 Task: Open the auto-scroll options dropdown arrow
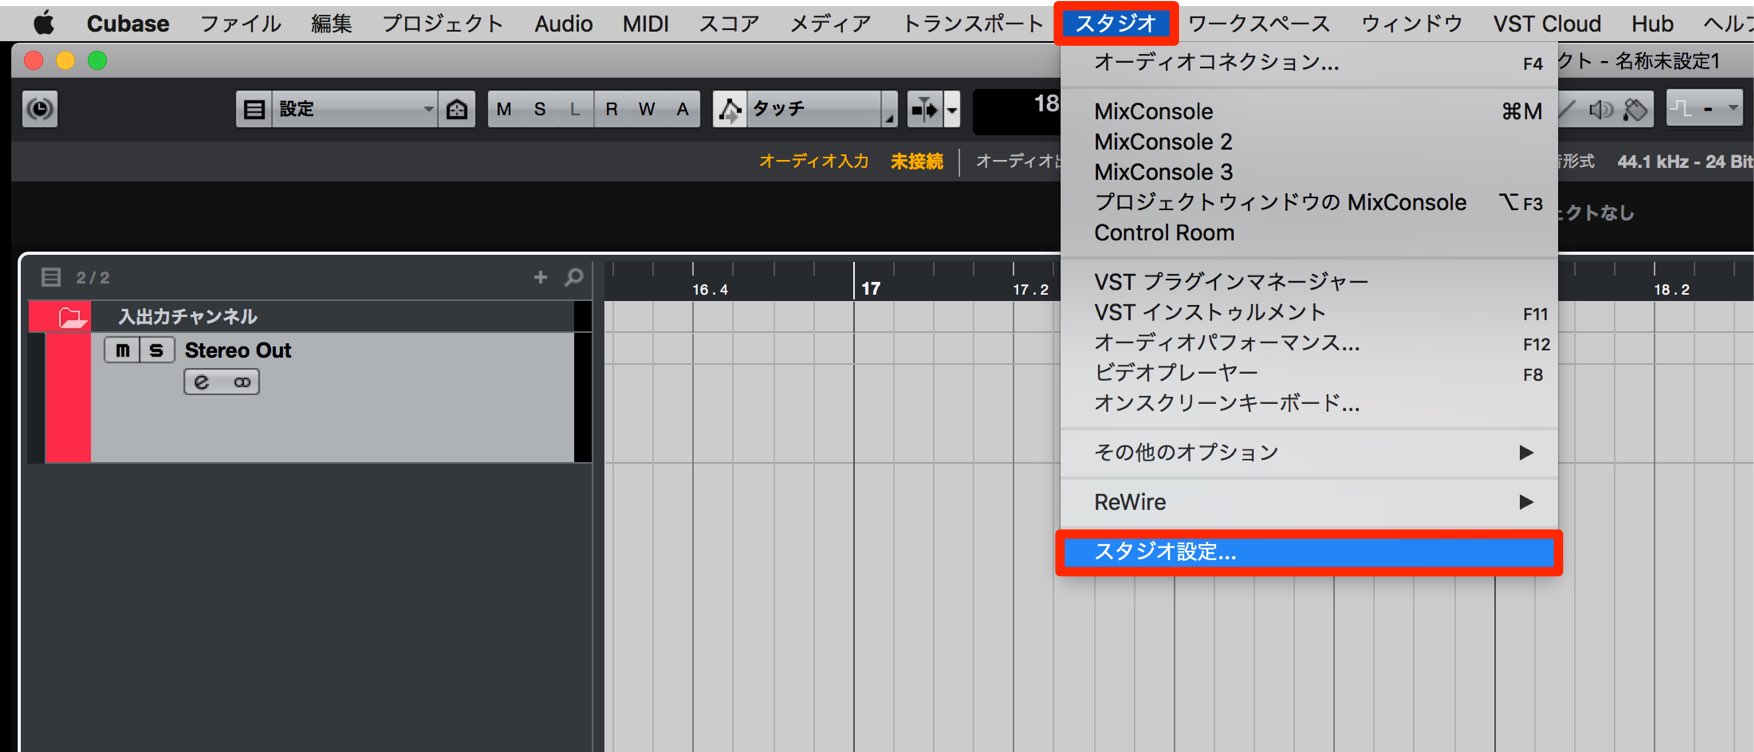952,109
